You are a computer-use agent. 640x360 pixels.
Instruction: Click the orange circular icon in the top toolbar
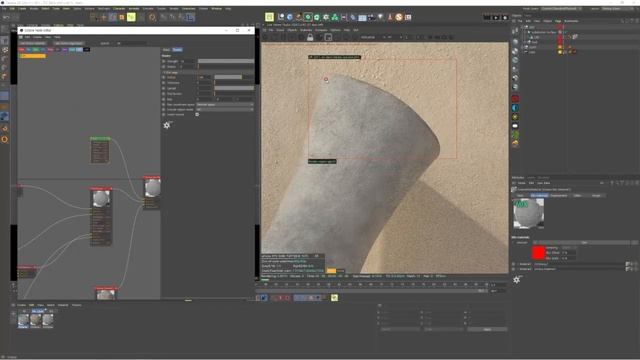[152, 17]
